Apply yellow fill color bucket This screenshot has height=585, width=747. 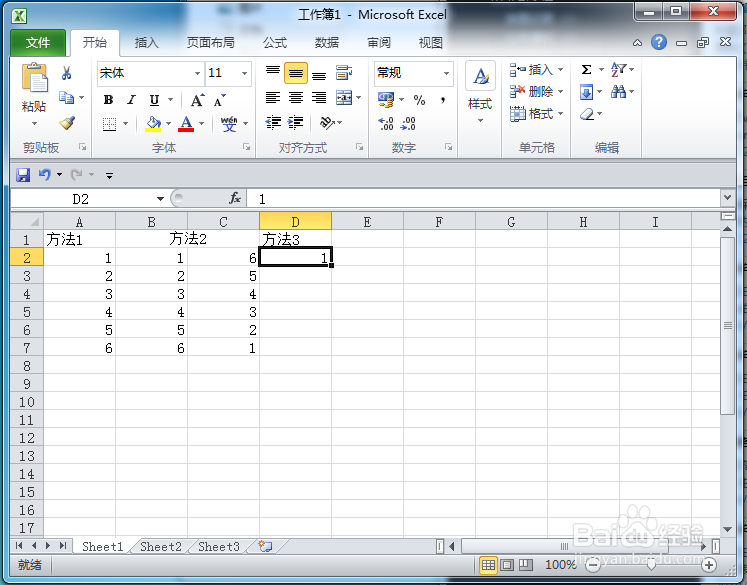click(153, 124)
